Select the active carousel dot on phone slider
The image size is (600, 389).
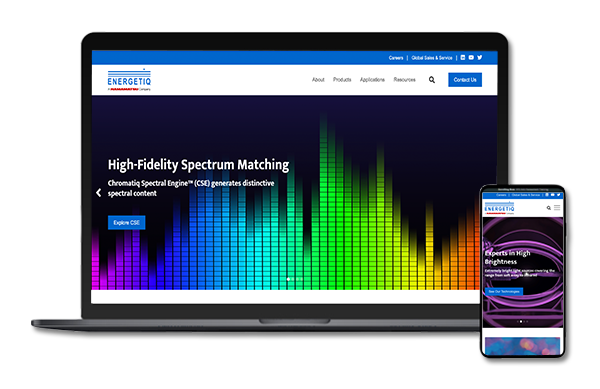521,321
